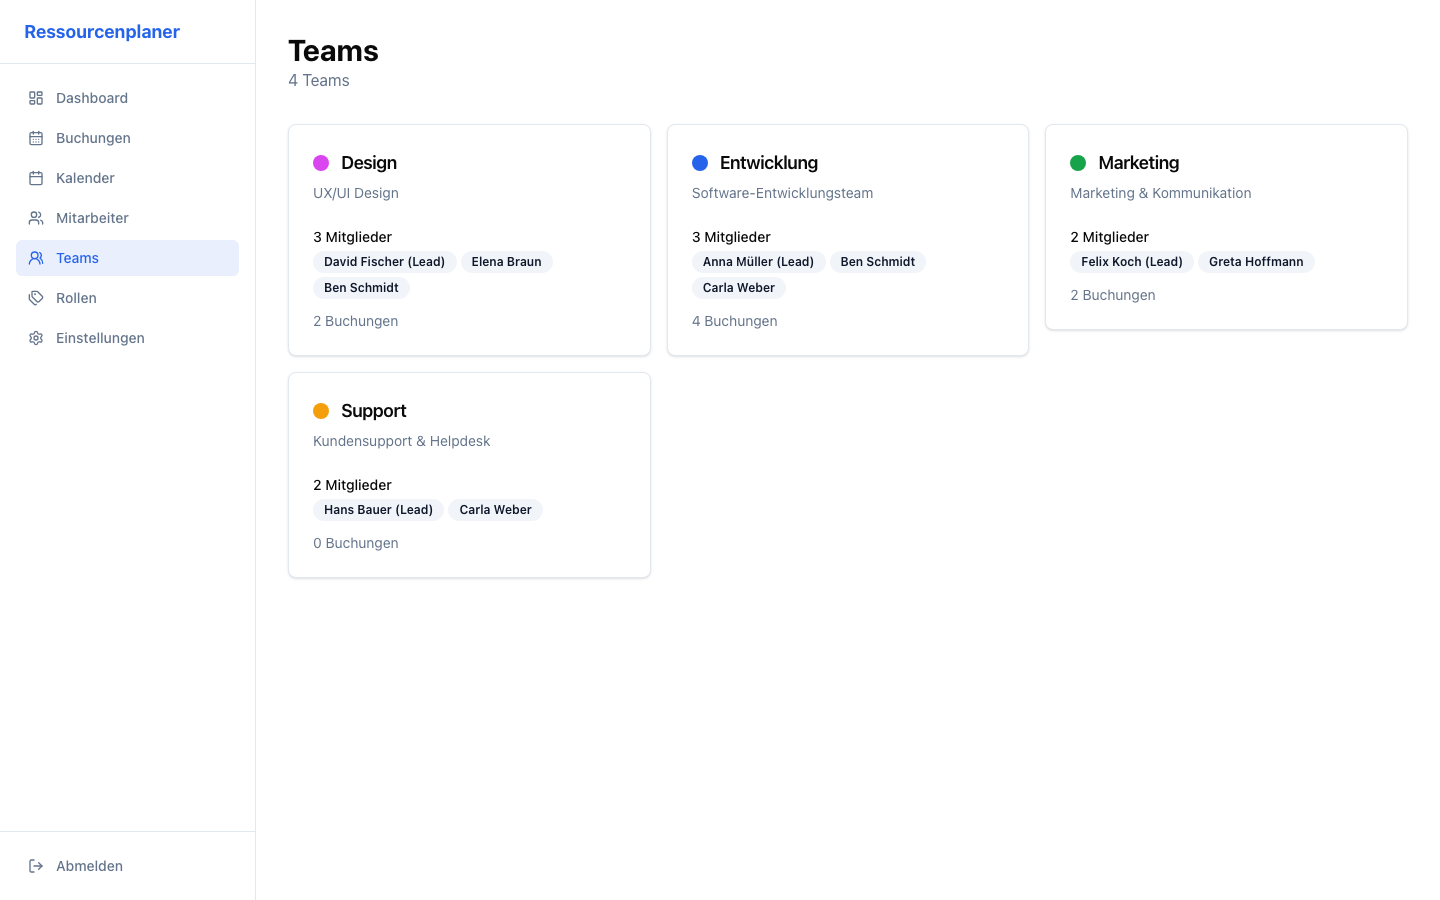Select the David Fischer (Lead) member chip
Viewport: 1440px width, 900px height.
click(x=384, y=261)
